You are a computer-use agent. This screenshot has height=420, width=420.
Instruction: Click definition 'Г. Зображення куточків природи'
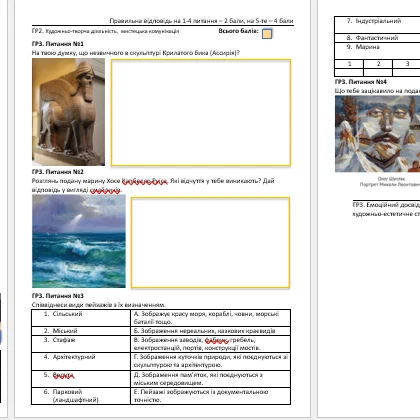210,361
